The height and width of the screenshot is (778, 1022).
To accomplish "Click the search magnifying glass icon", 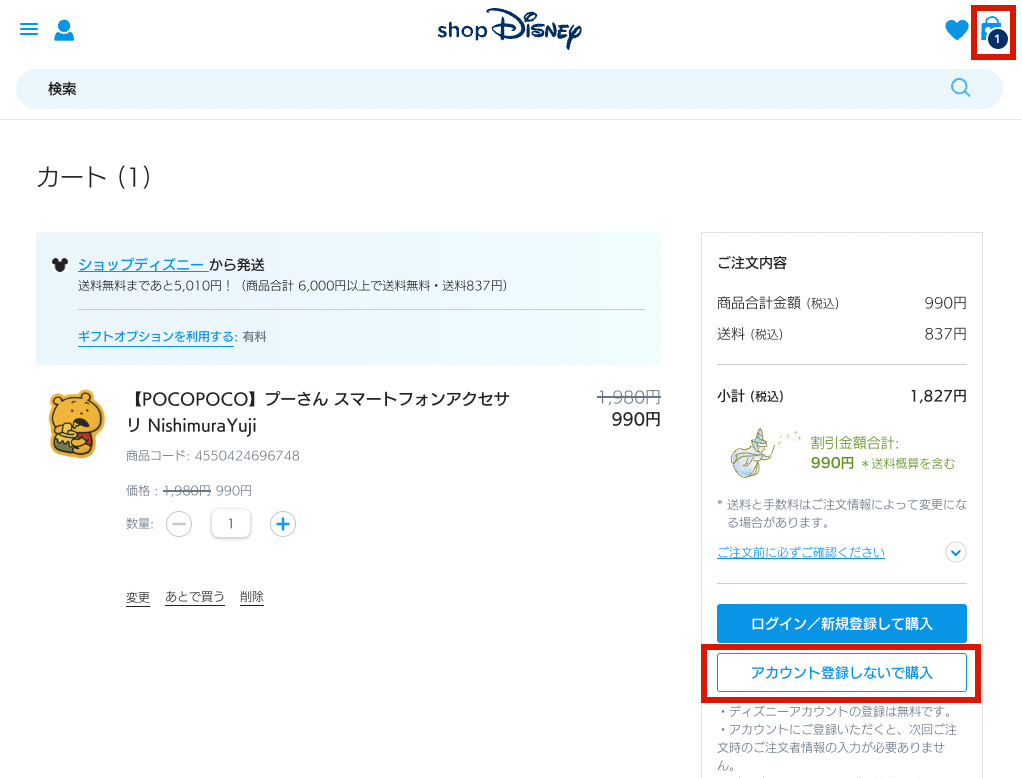I will coord(960,88).
